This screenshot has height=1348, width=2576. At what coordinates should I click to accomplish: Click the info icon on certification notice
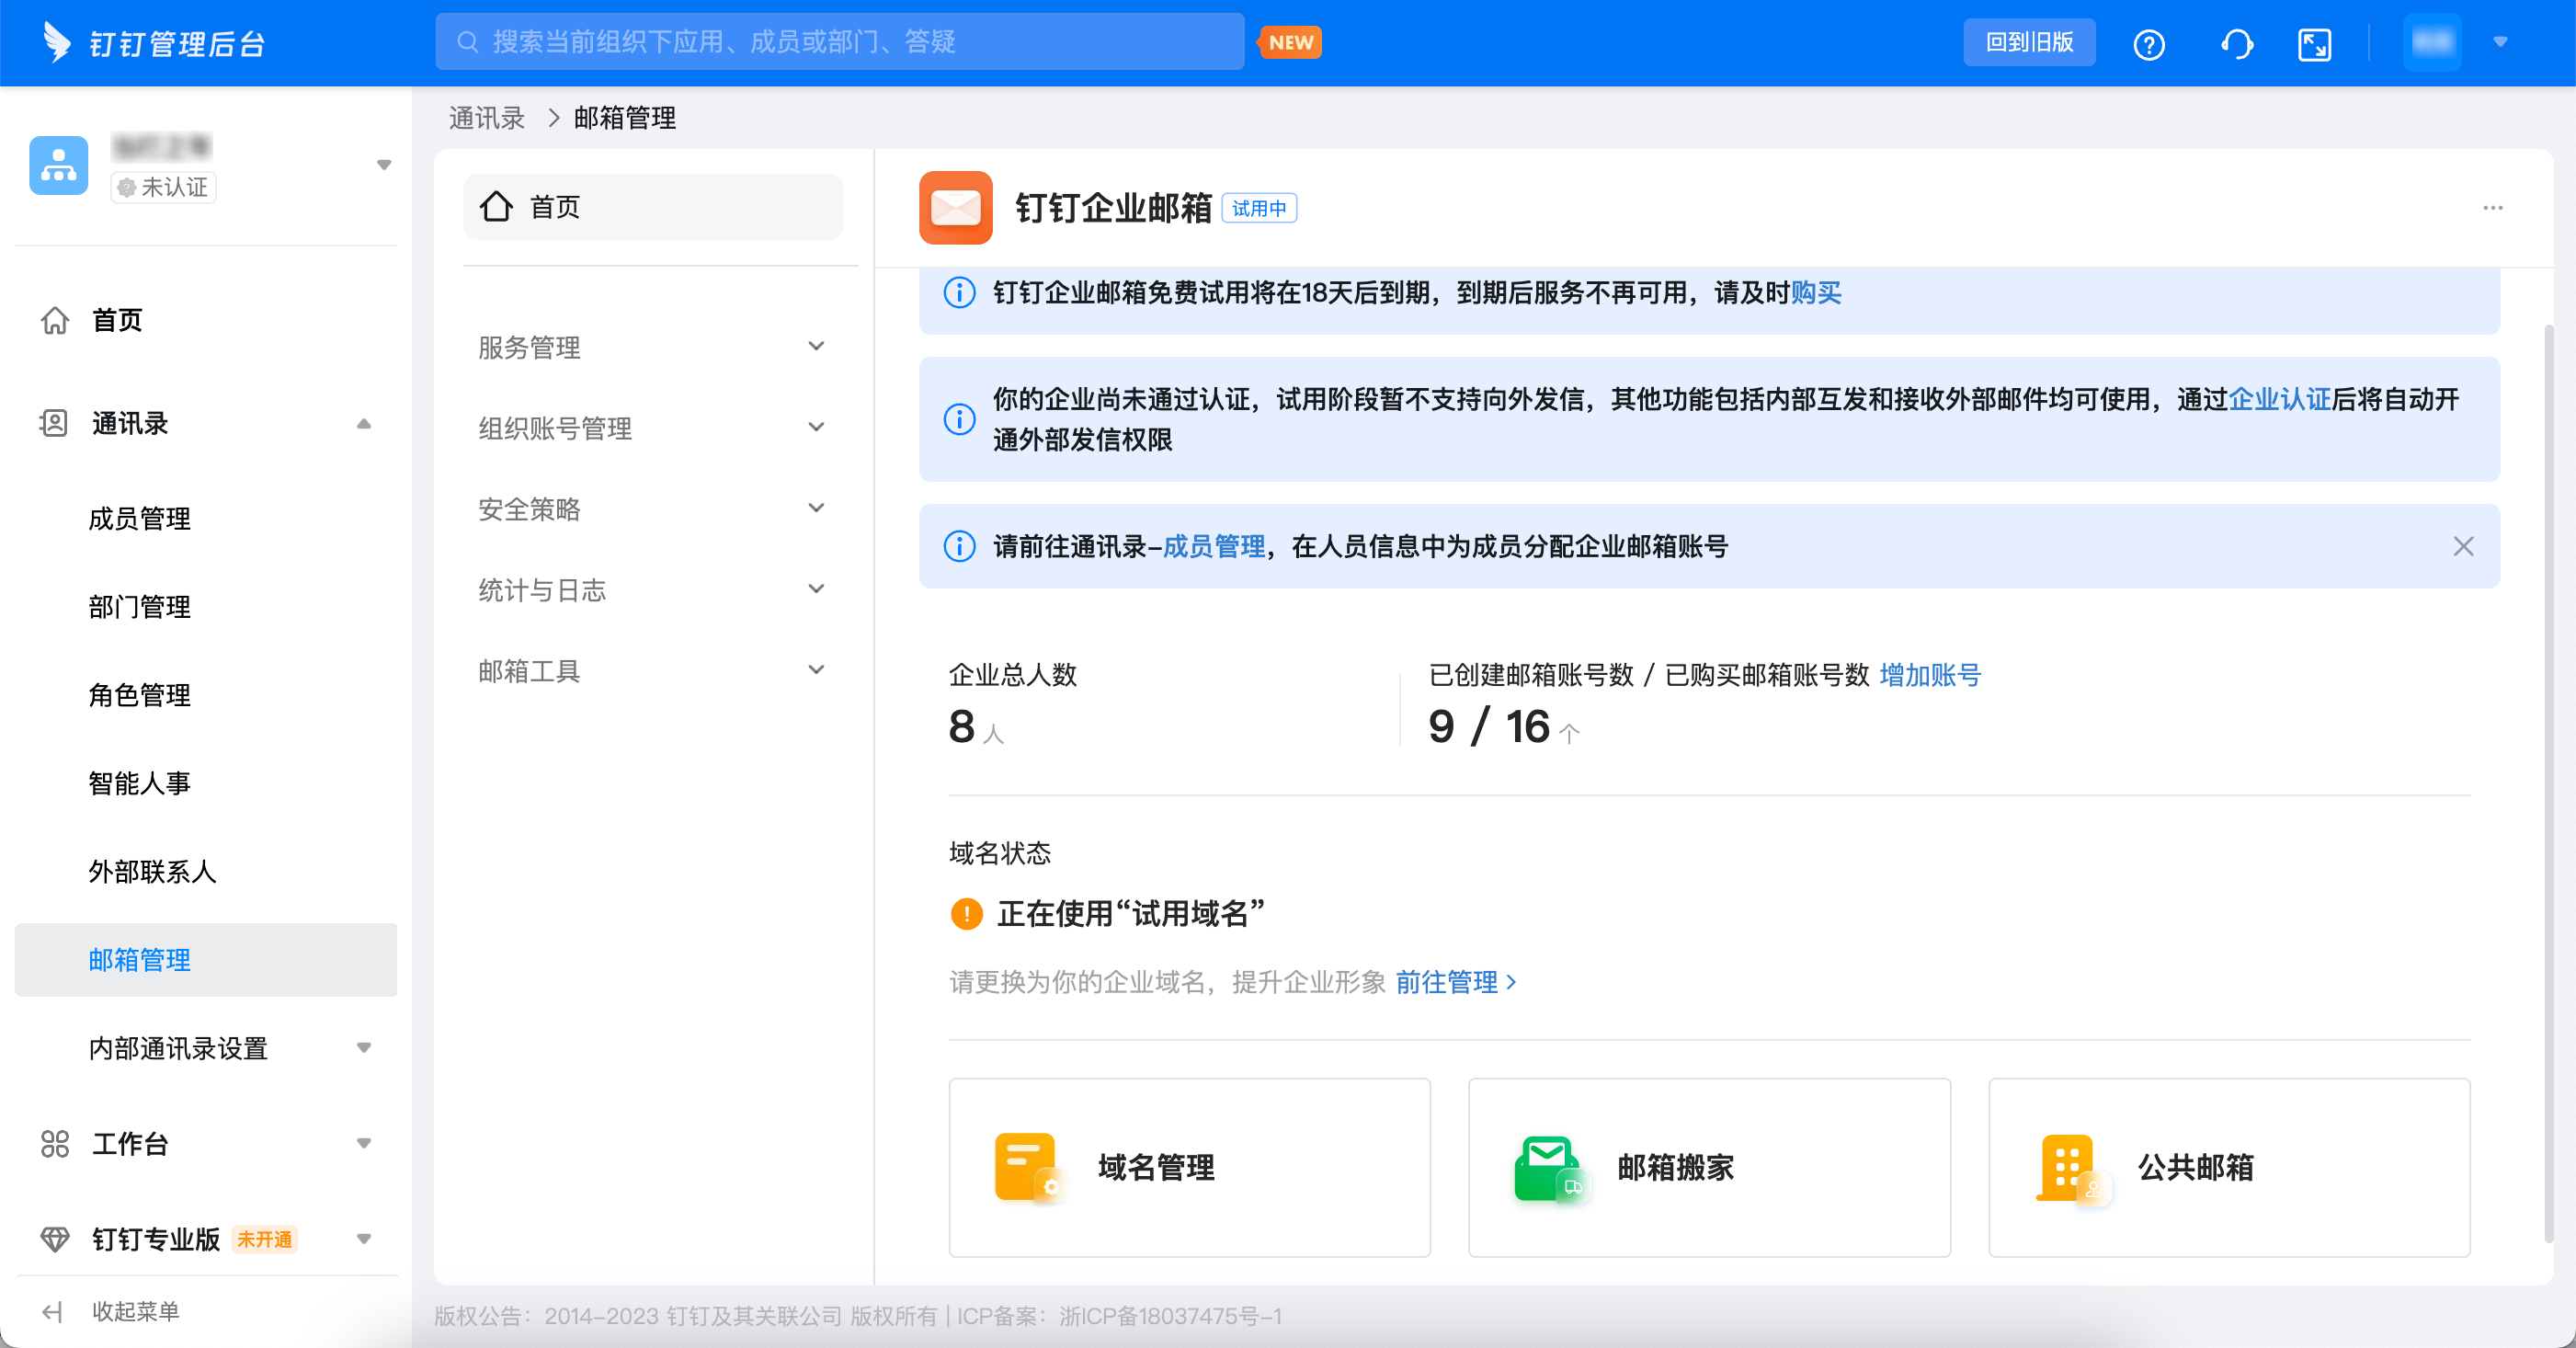click(x=959, y=419)
